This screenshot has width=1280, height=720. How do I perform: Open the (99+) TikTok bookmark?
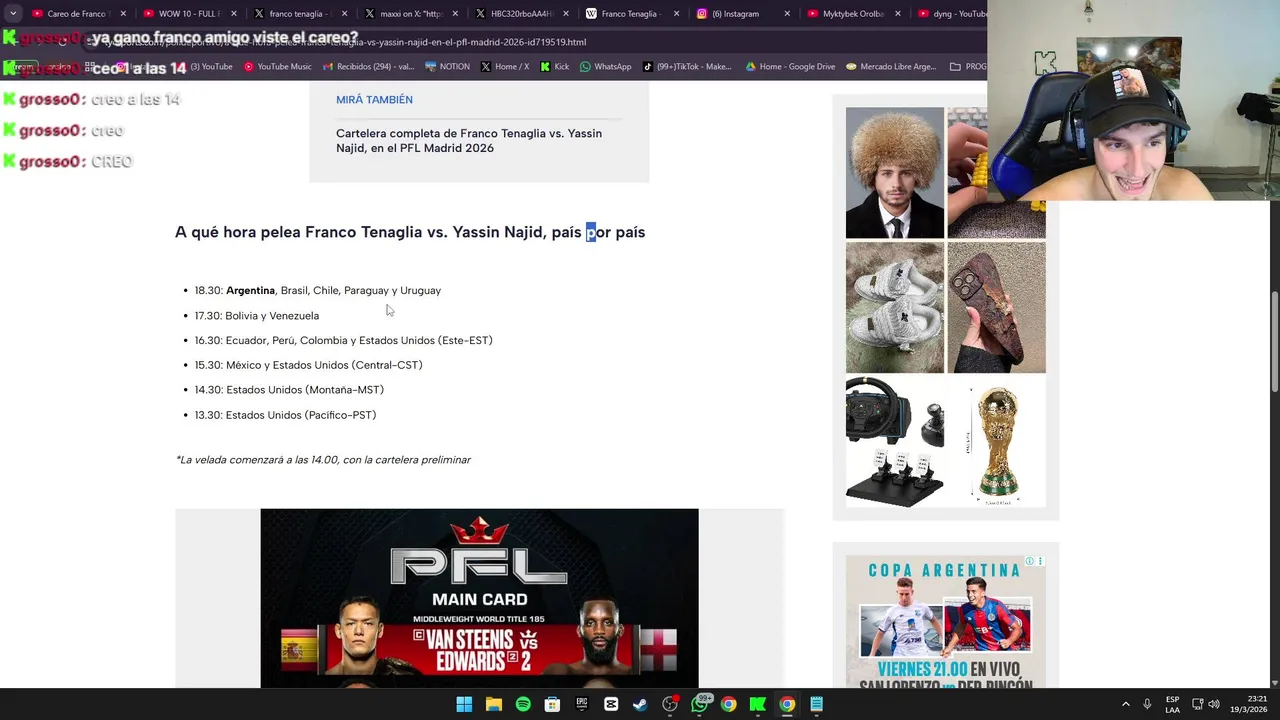pos(687,67)
